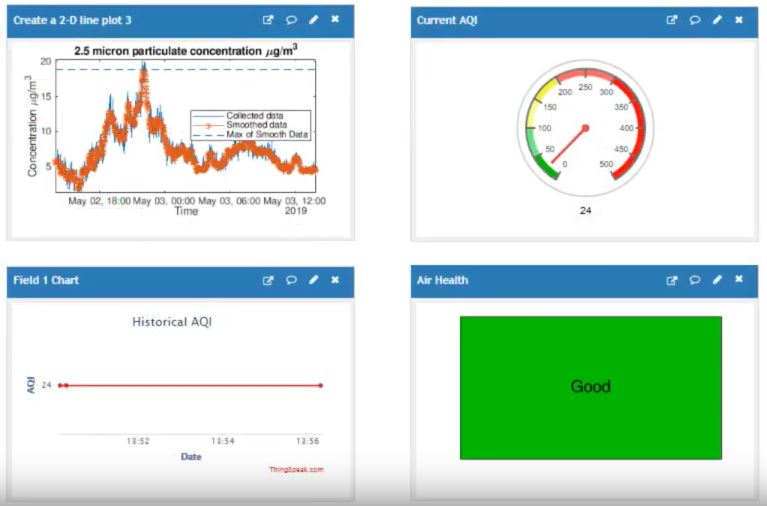Pop out the Field 1 Chart
The image size is (767, 506).
pos(268,281)
